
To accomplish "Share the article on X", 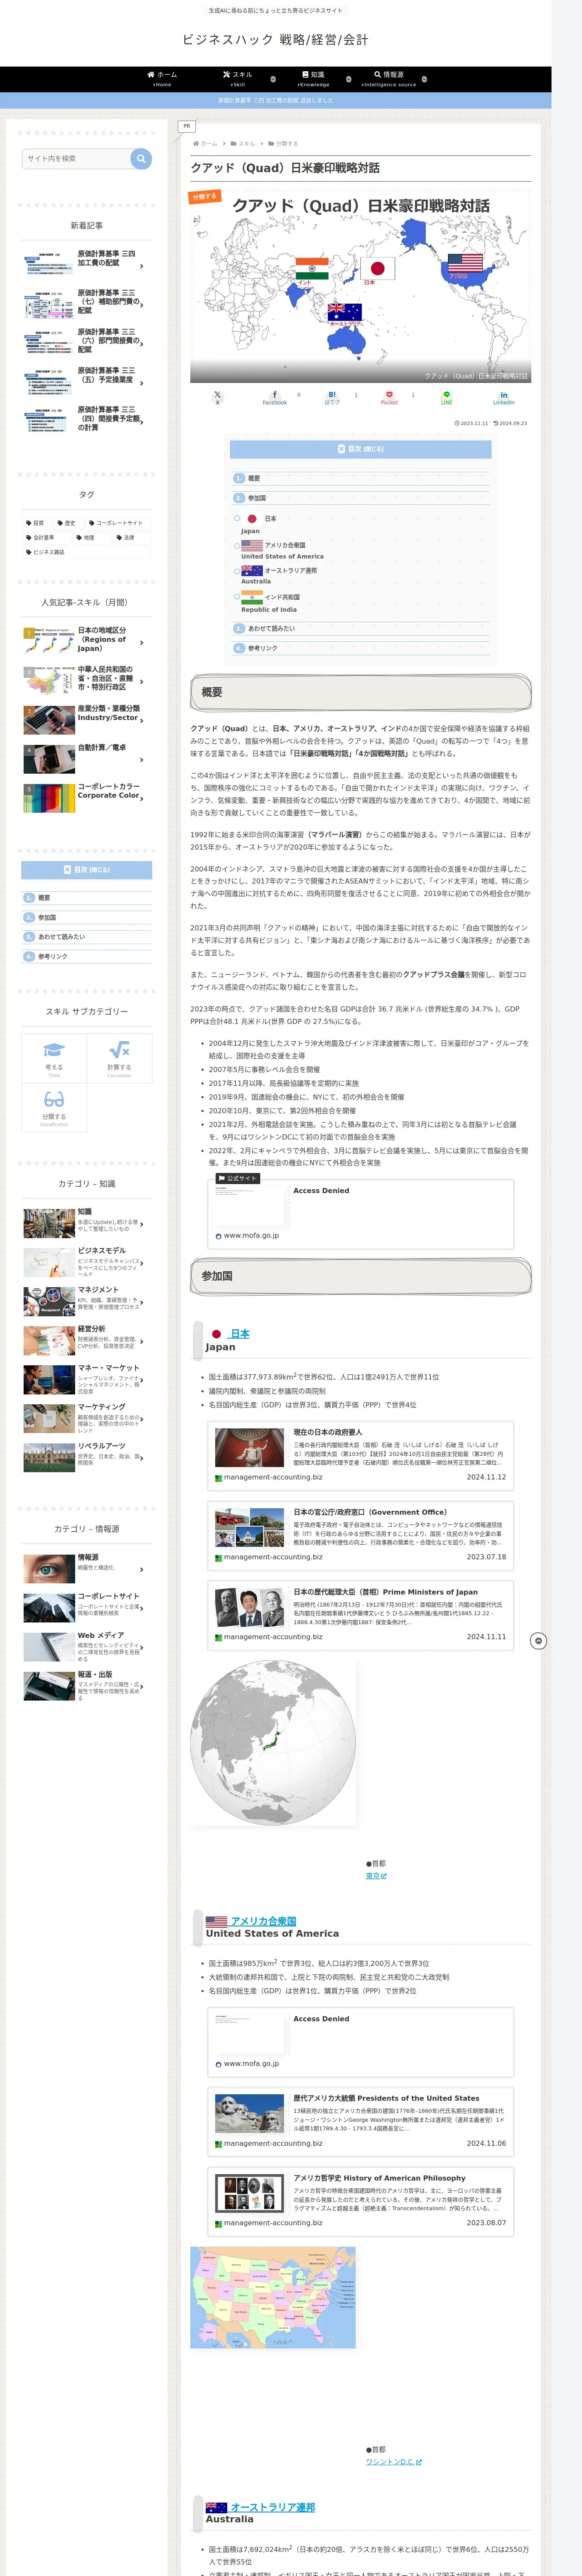I will pos(217,397).
